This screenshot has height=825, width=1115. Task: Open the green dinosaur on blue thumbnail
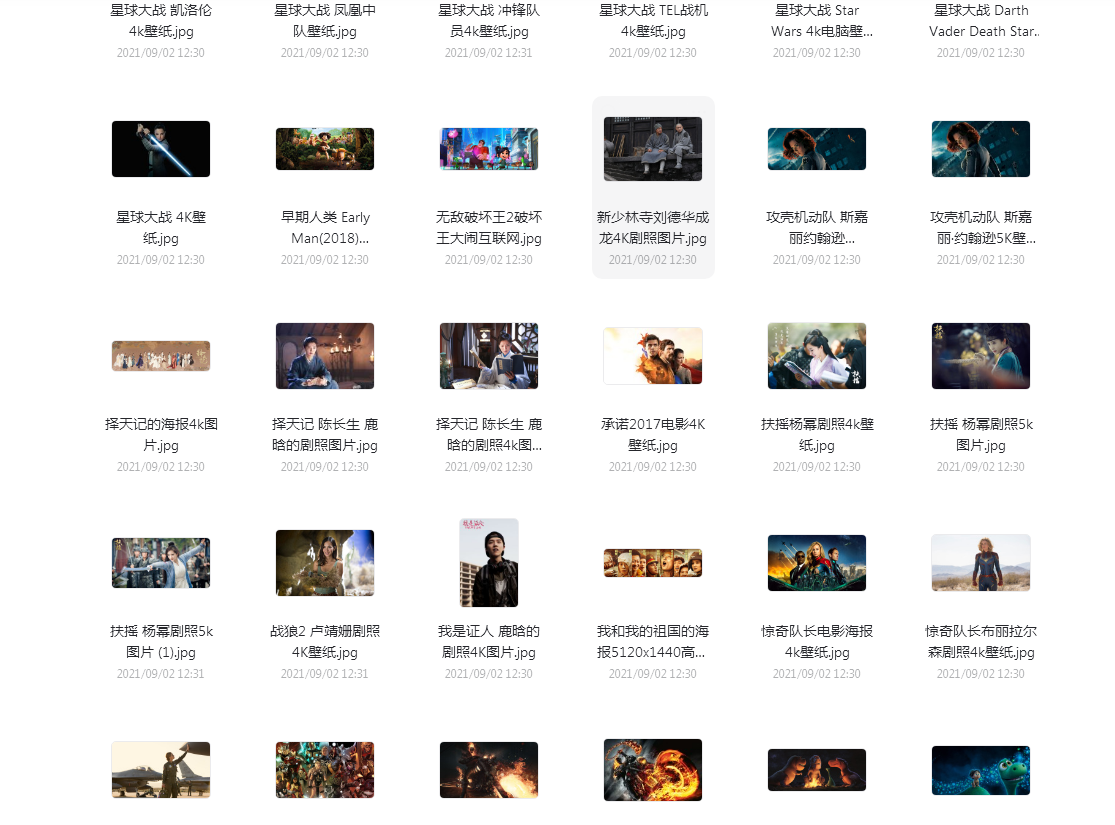click(x=981, y=770)
